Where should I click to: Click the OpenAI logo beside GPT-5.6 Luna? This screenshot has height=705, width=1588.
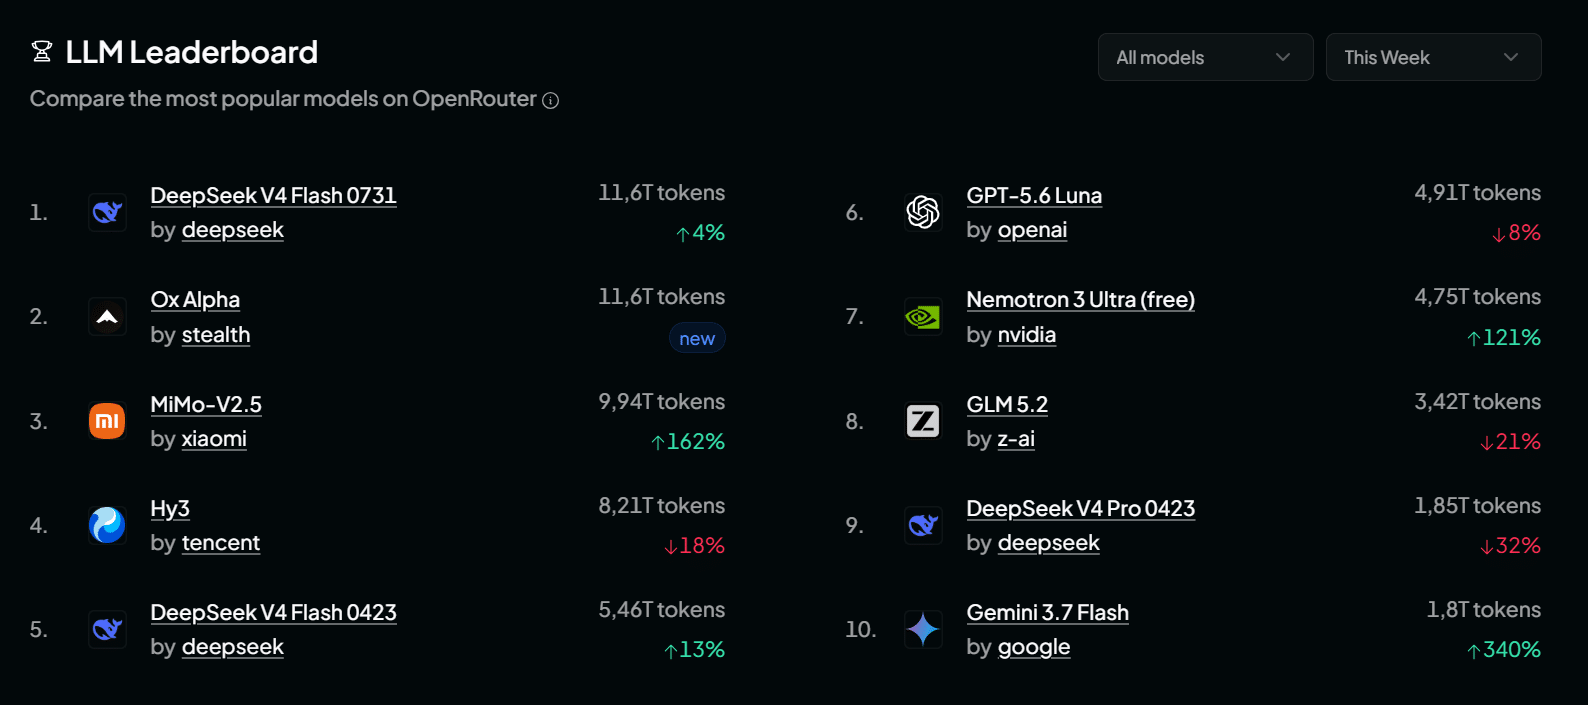pyautogui.click(x=923, y=212)
